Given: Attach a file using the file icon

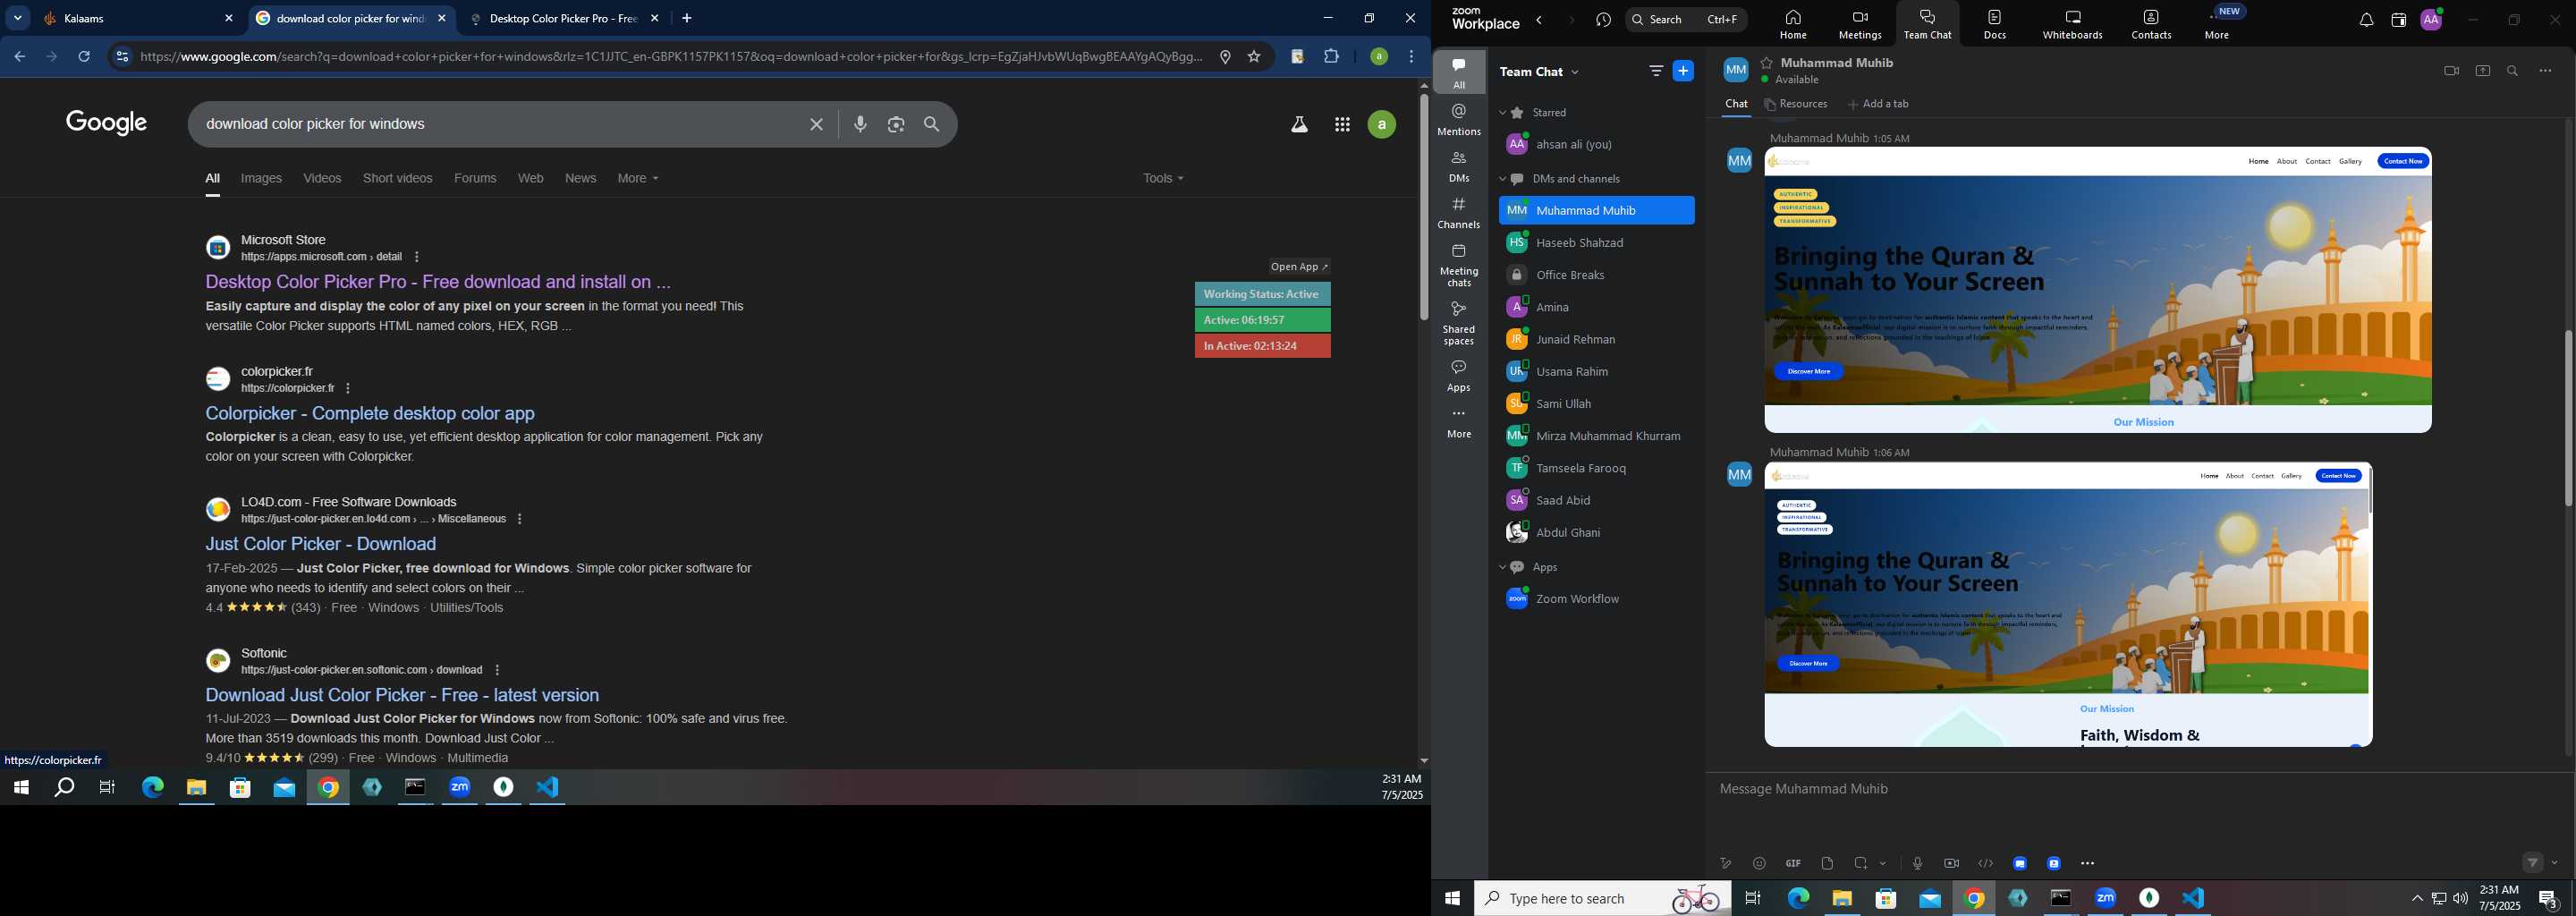Looking at the screenshot, I should click(1827, 863).
